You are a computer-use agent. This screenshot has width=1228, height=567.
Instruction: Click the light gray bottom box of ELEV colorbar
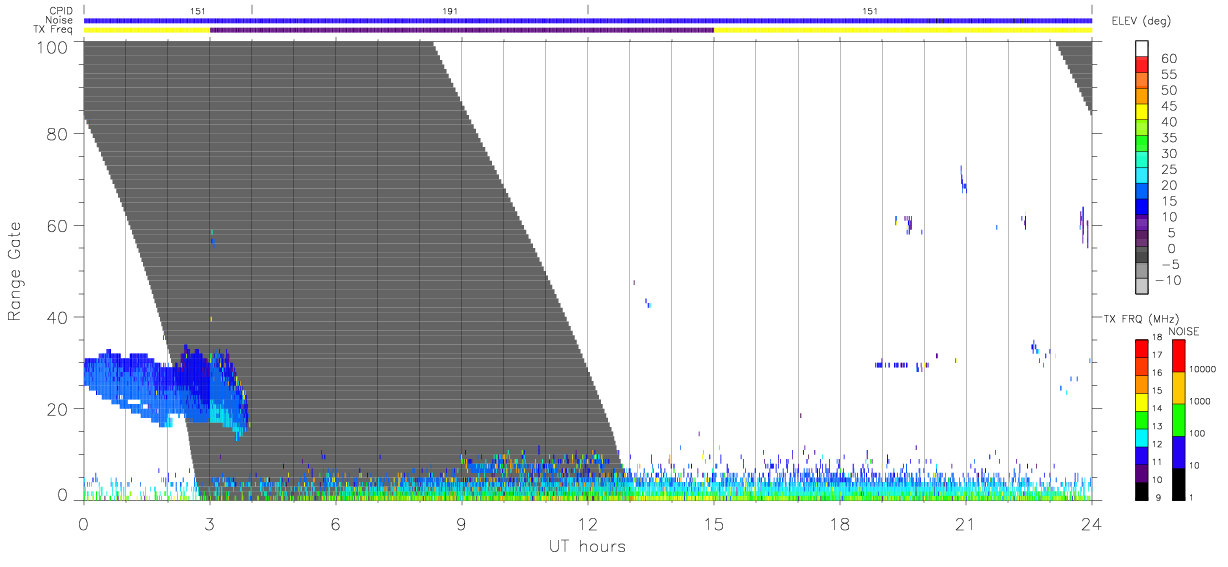point(1143,287)
